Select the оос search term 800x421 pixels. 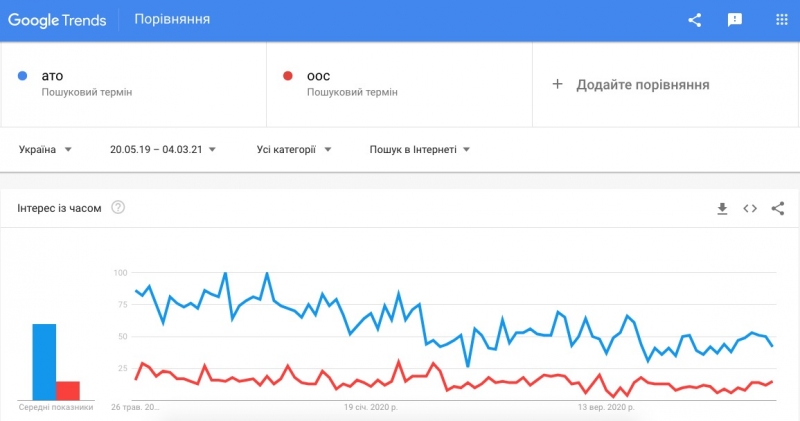tap(318, 76)
